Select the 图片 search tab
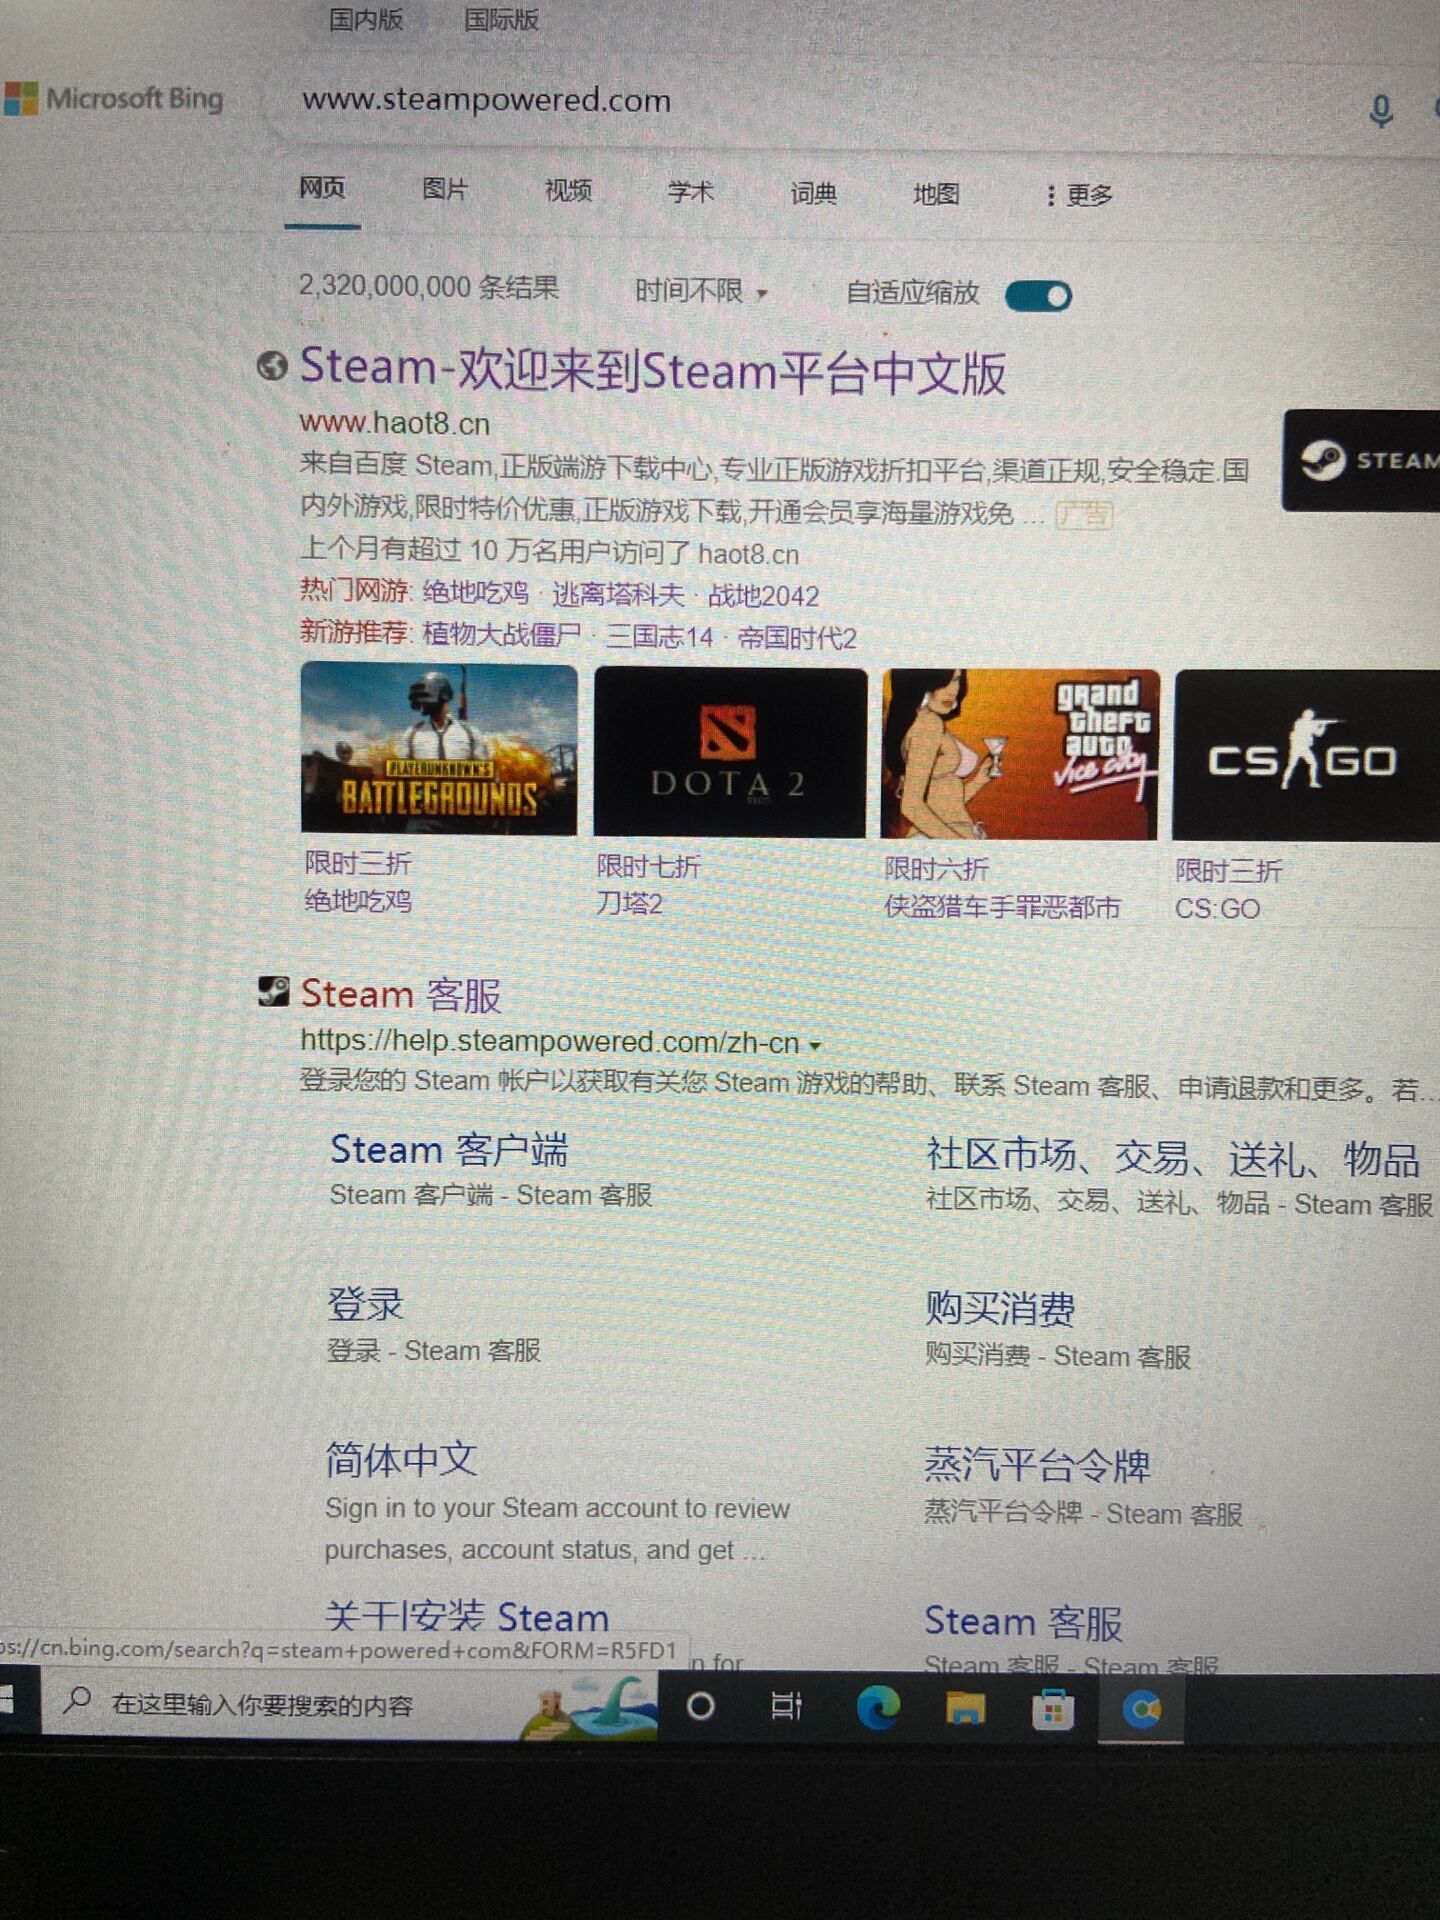 445,189
